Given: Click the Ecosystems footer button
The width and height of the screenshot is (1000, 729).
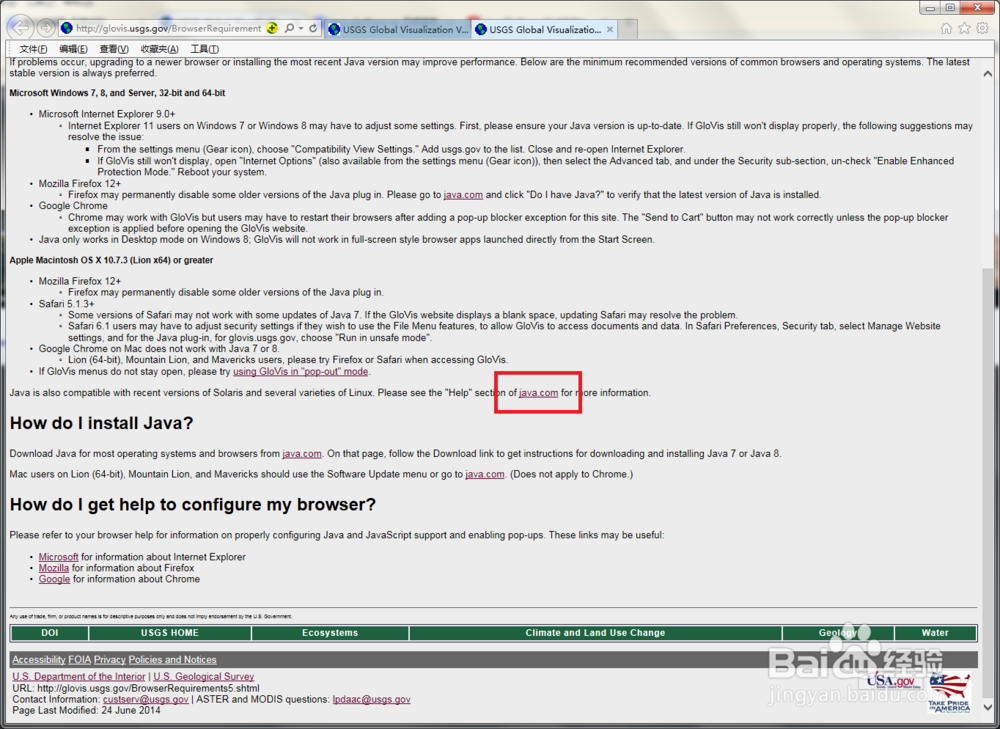Looking at the screenshot, I should [x=330, y=633].
